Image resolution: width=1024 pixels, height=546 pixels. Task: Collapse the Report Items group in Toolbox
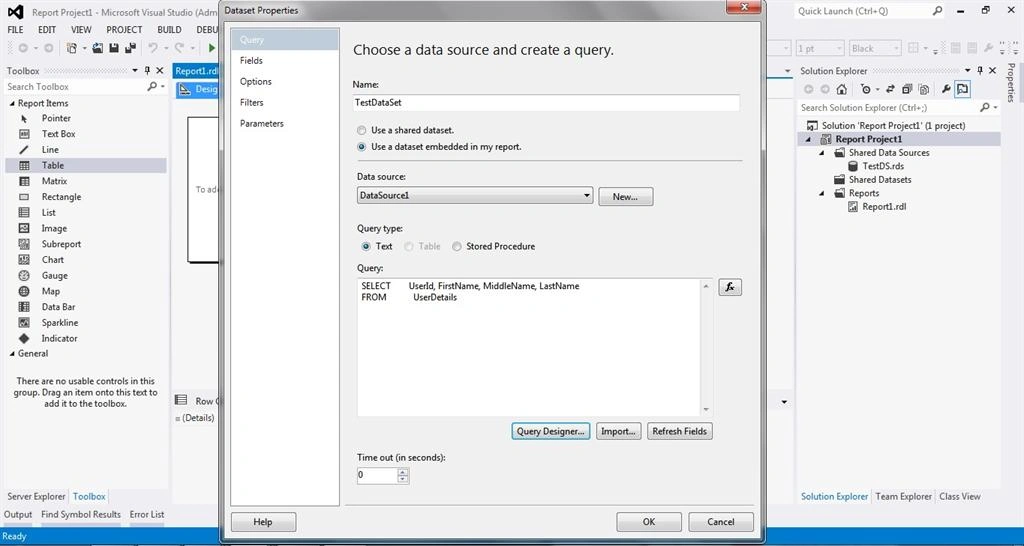pos(12,103)
